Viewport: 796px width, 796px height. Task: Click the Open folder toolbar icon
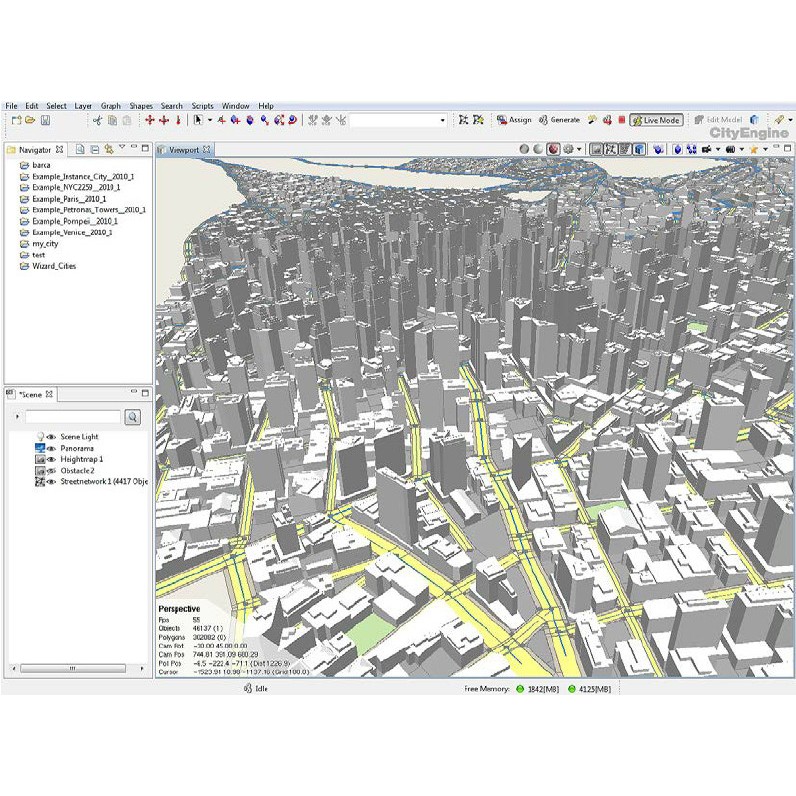point(30,120)
